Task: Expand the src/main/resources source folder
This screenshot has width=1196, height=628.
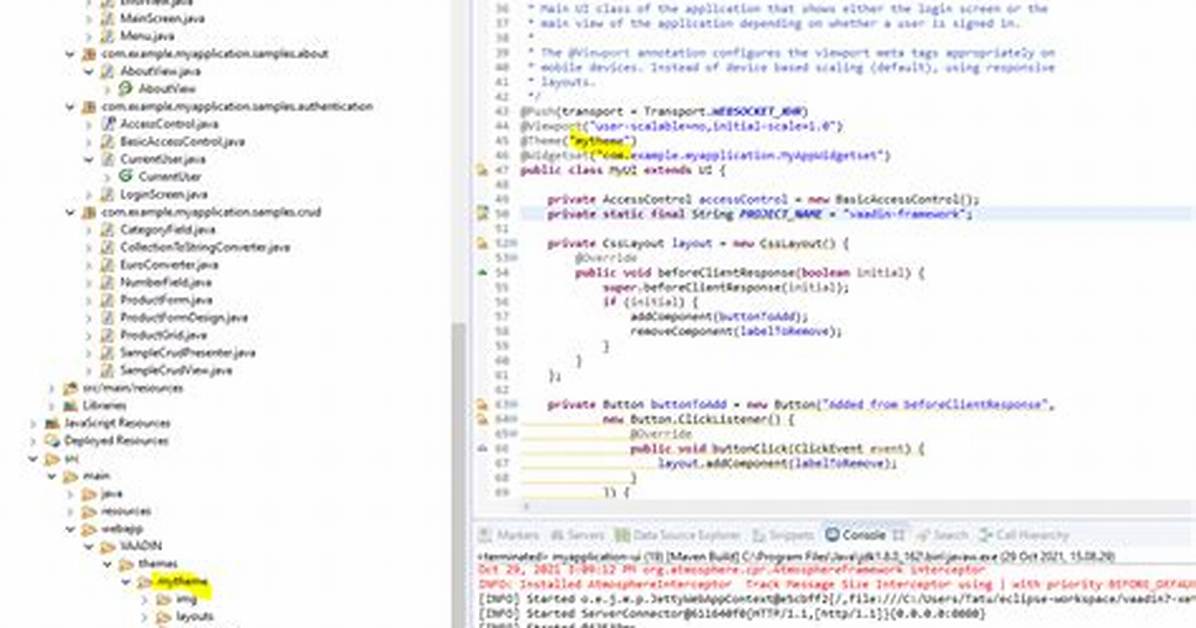Action: point(52,388)
